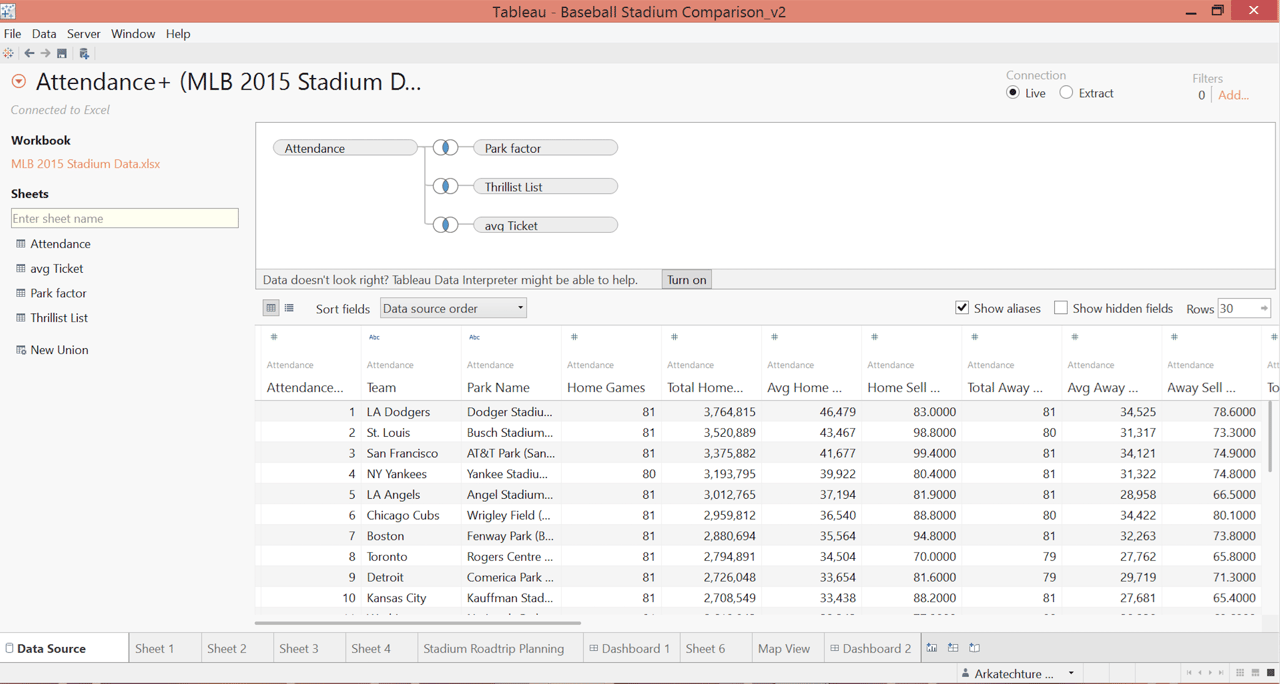Open the avg Ticket join icon
This screenshot has height=684, width=1280.
[445, 225]
